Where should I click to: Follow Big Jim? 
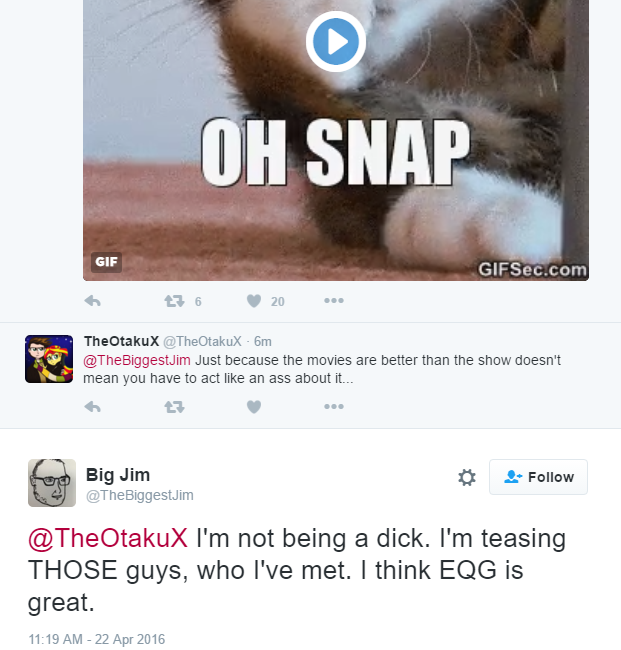(x=538, y=477)
